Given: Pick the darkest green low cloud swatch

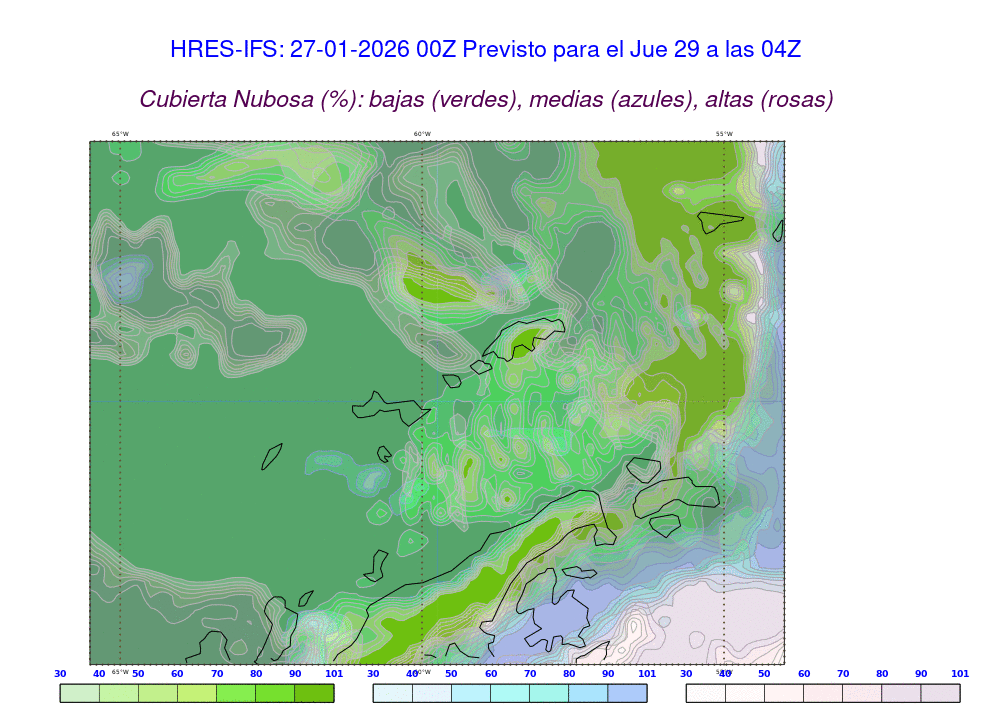Looking at the screenshot, I should coord(314,693).
